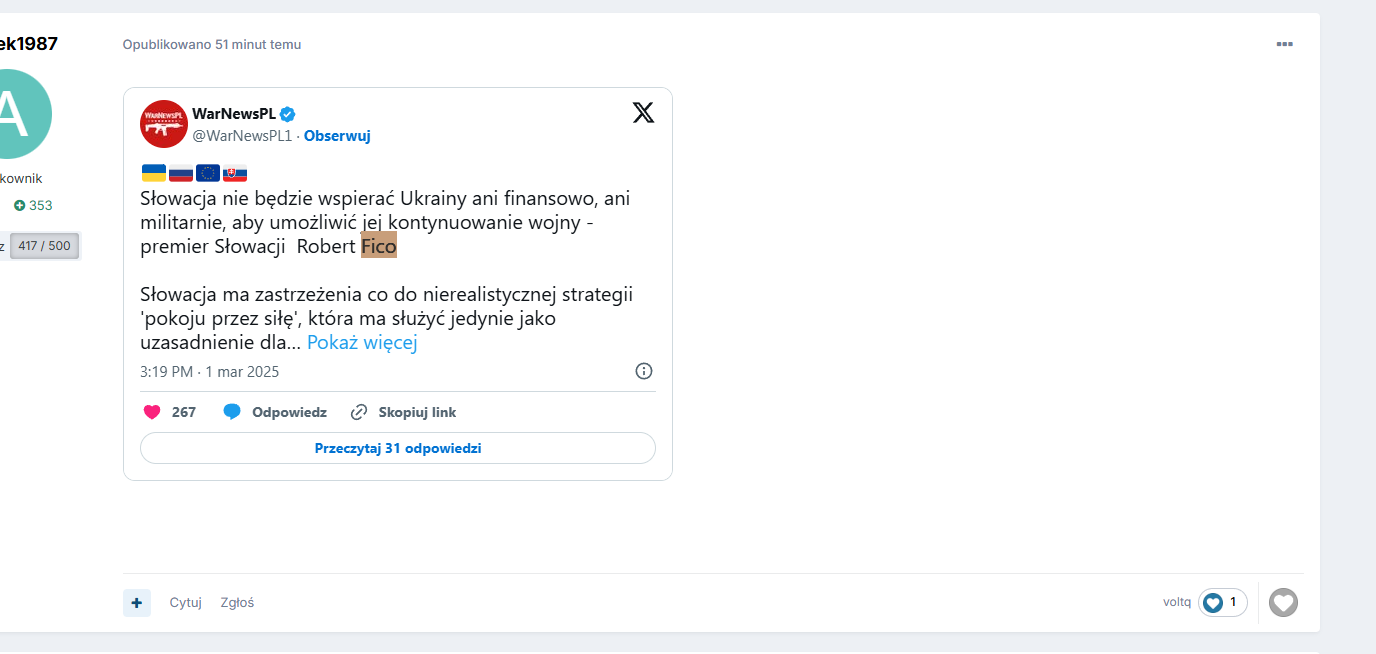Click the WarNewsPL account name

pyautogui.click(x=234, y=114)
